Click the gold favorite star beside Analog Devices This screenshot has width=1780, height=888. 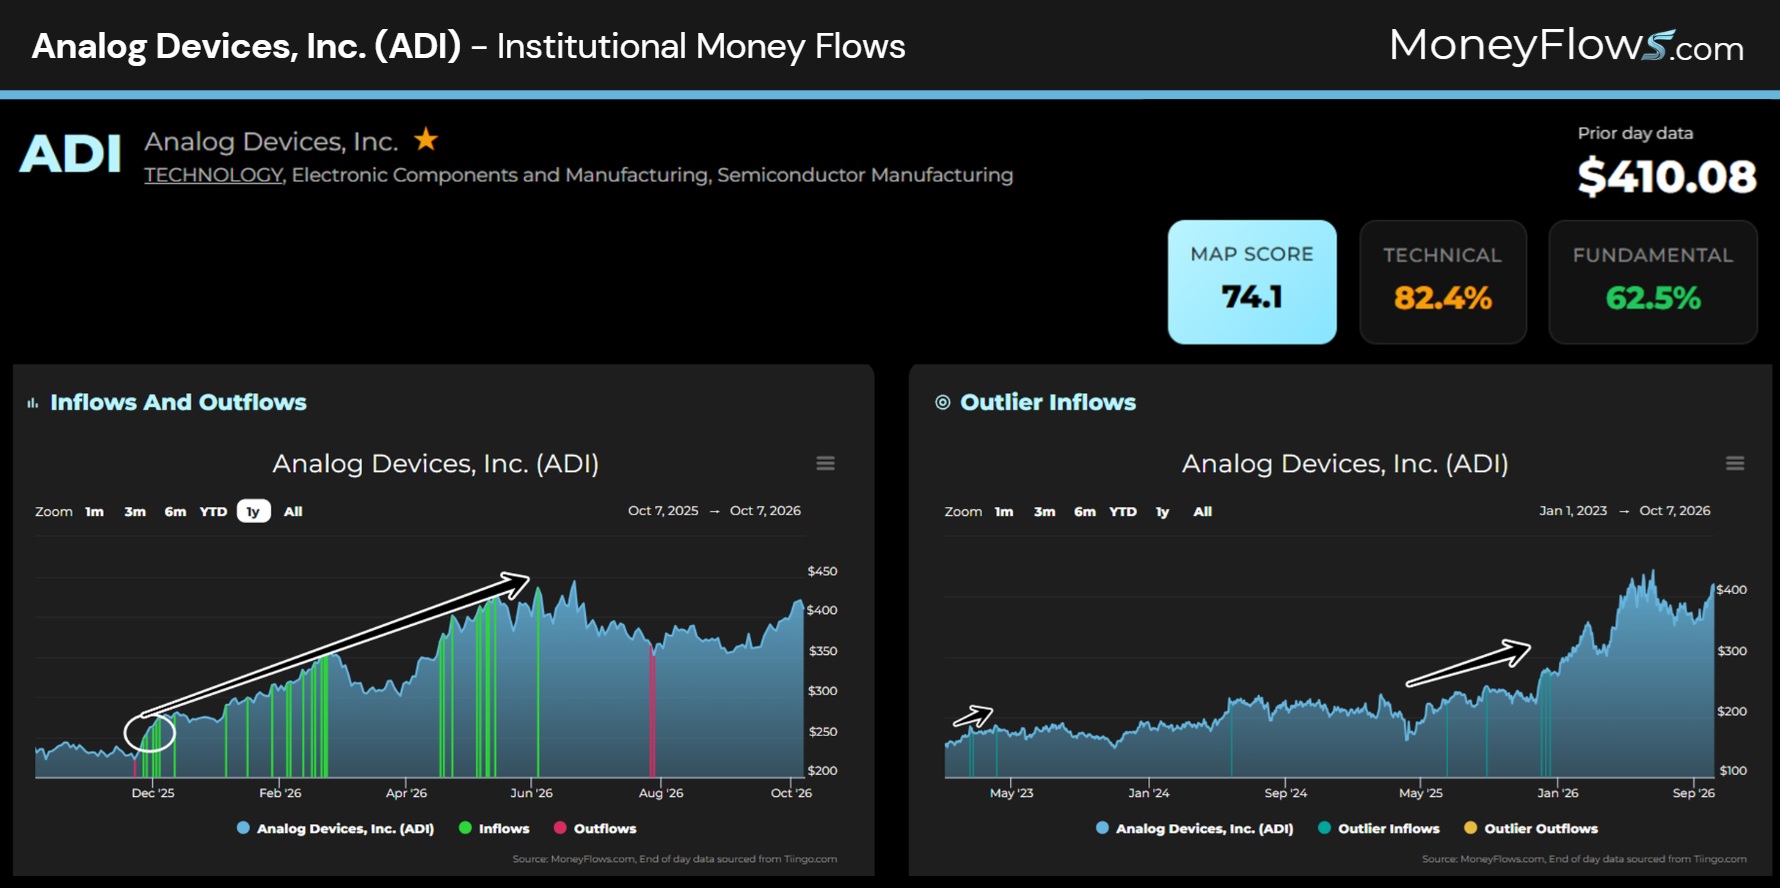click(x=426, y=139)
